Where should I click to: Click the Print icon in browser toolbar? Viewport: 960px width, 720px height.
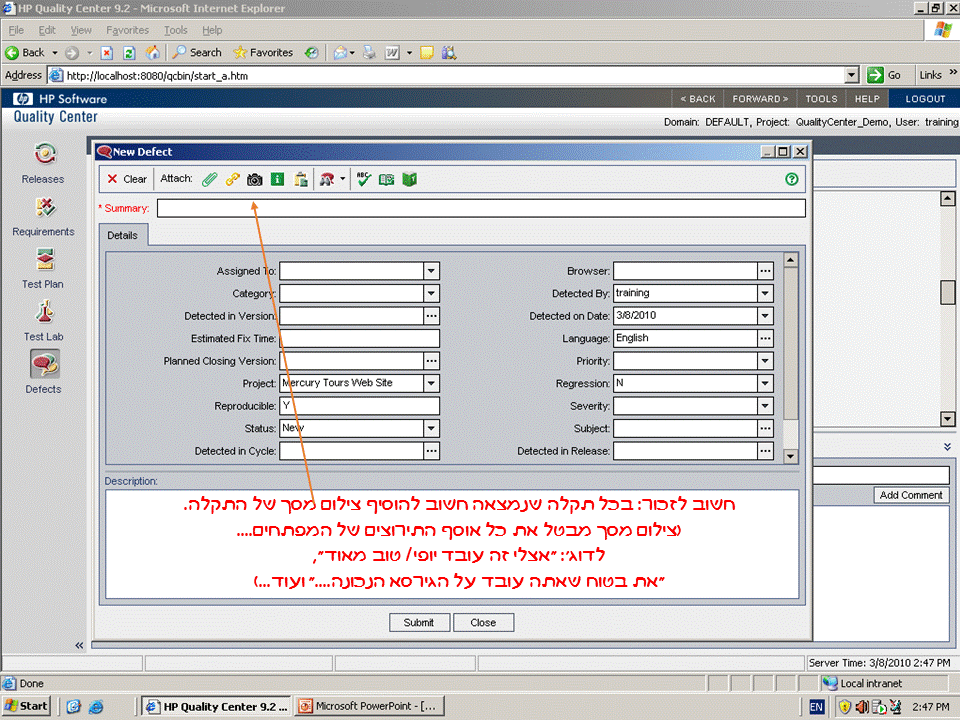369,53
